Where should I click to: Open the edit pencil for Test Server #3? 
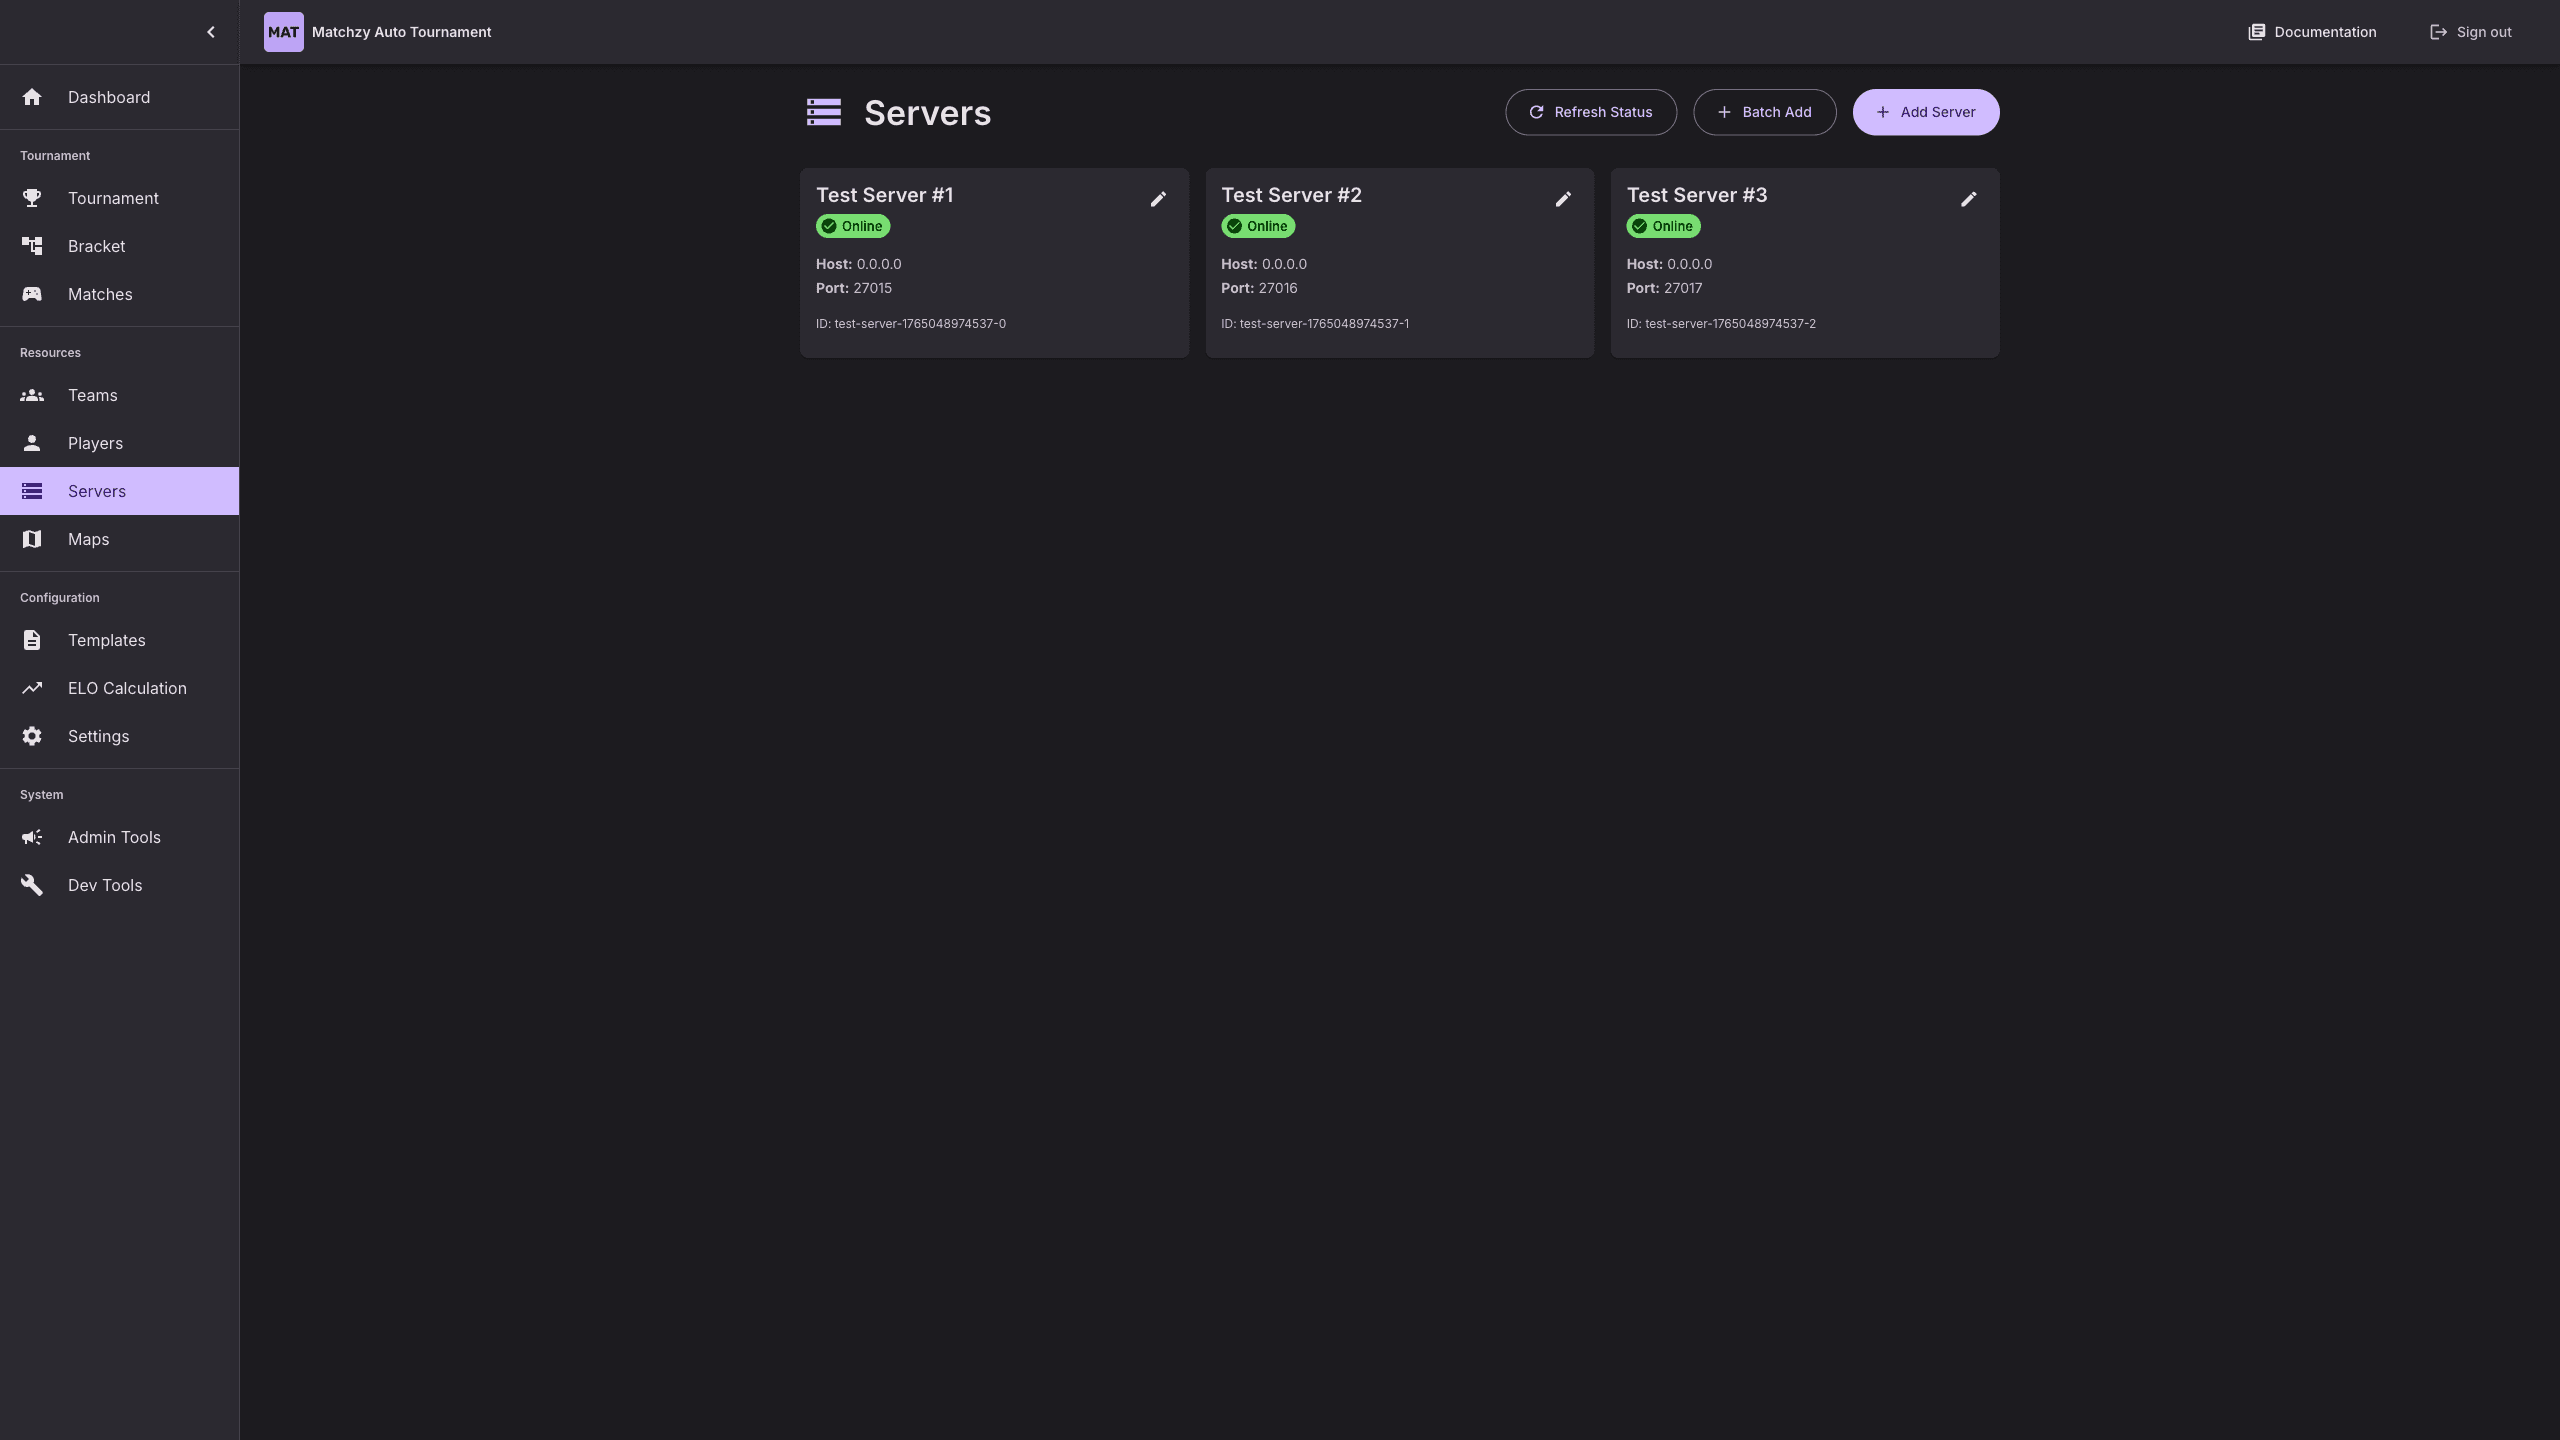pos(1968,199)
